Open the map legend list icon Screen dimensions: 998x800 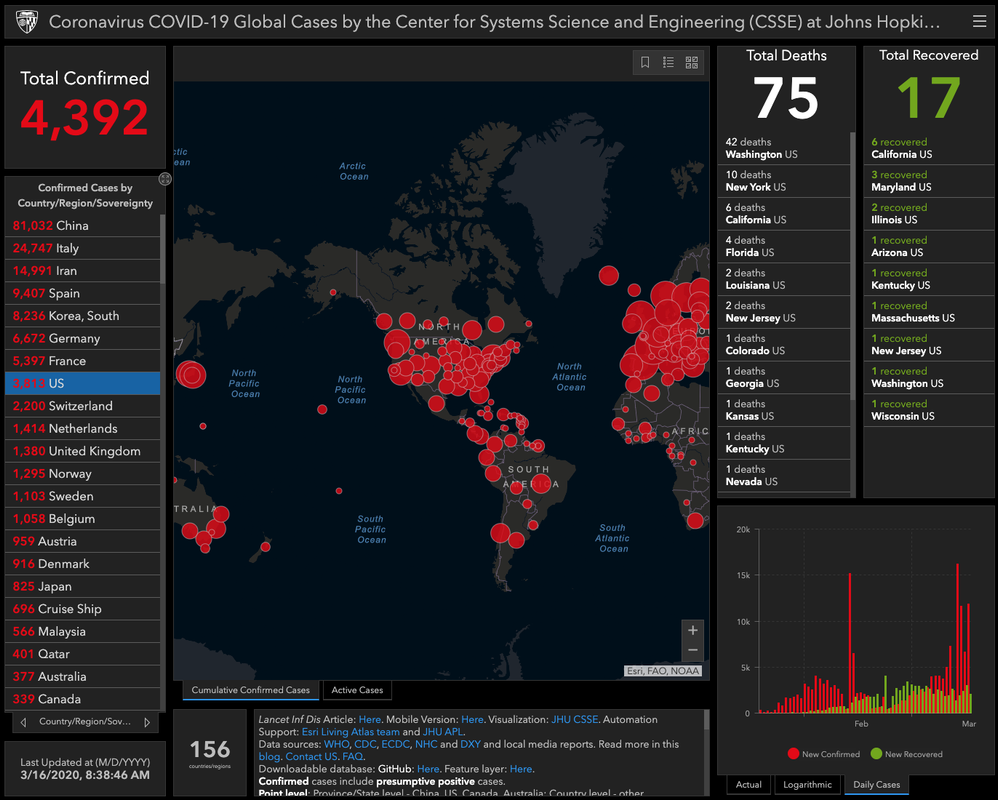tap(668, 62)
